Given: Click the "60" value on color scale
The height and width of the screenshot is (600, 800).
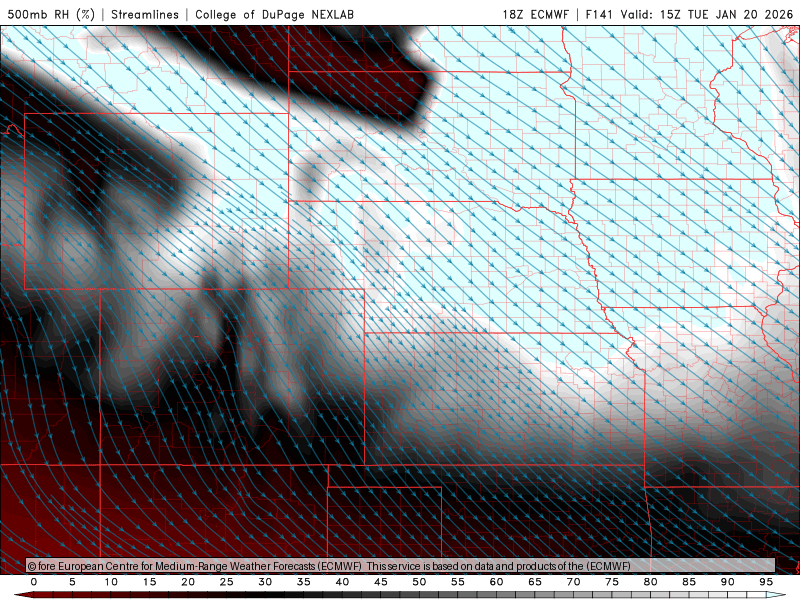Looking at the screenshot, I should [x=496, y=582].
